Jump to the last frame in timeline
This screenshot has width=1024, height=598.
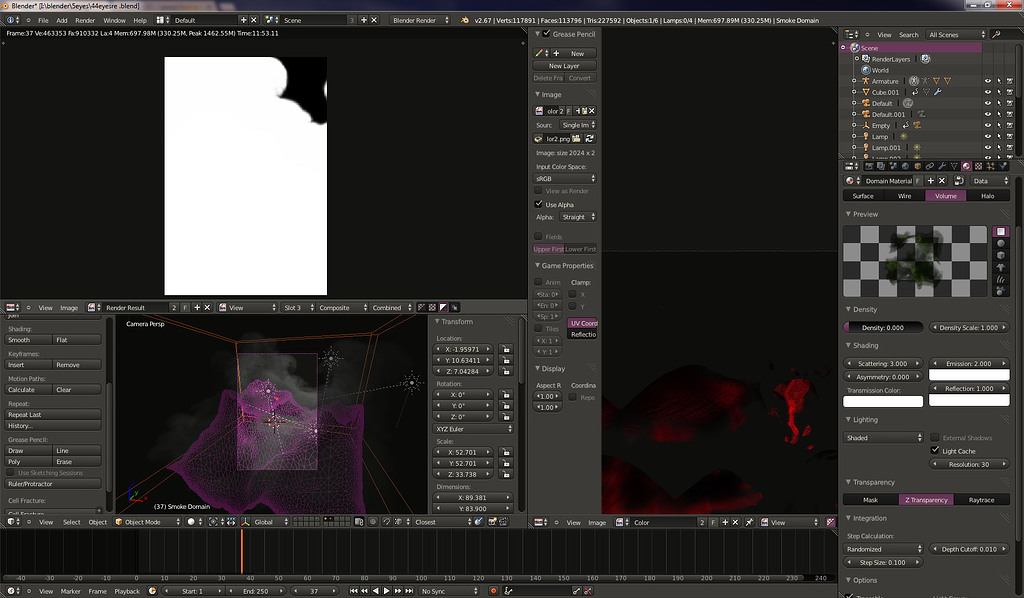[x=409, y=591]
